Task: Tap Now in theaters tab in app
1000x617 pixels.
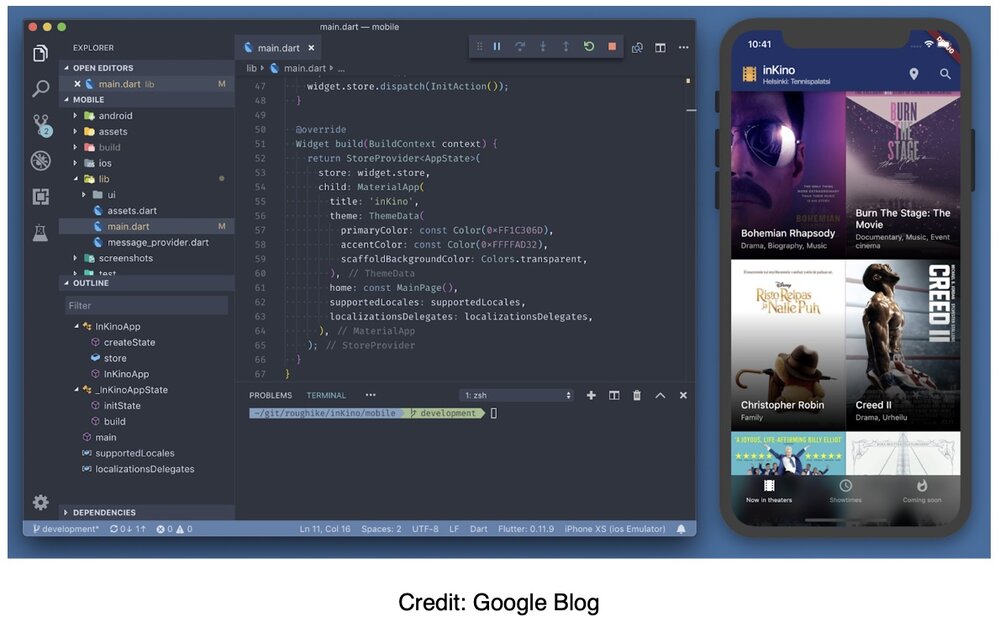Action: [x=769, y=491]
